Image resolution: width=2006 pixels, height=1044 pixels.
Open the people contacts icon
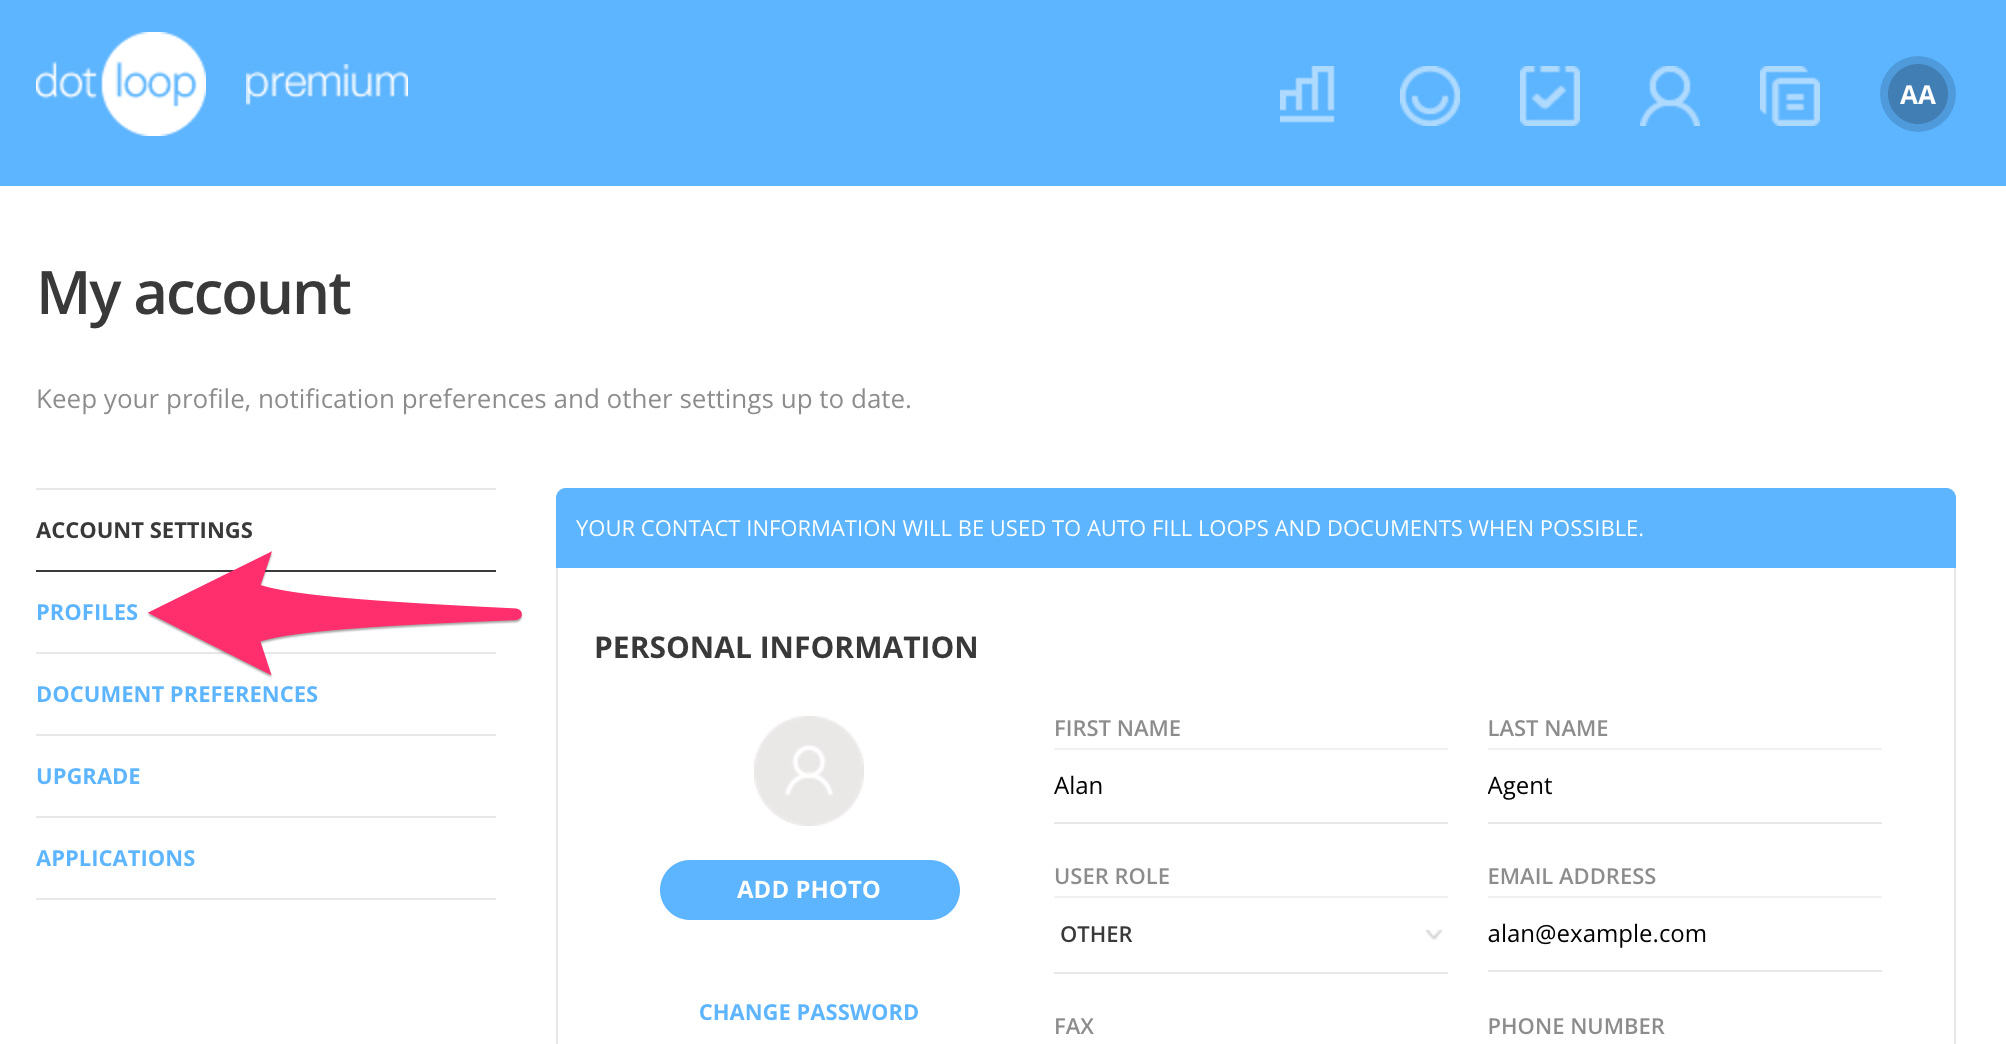1669,96
